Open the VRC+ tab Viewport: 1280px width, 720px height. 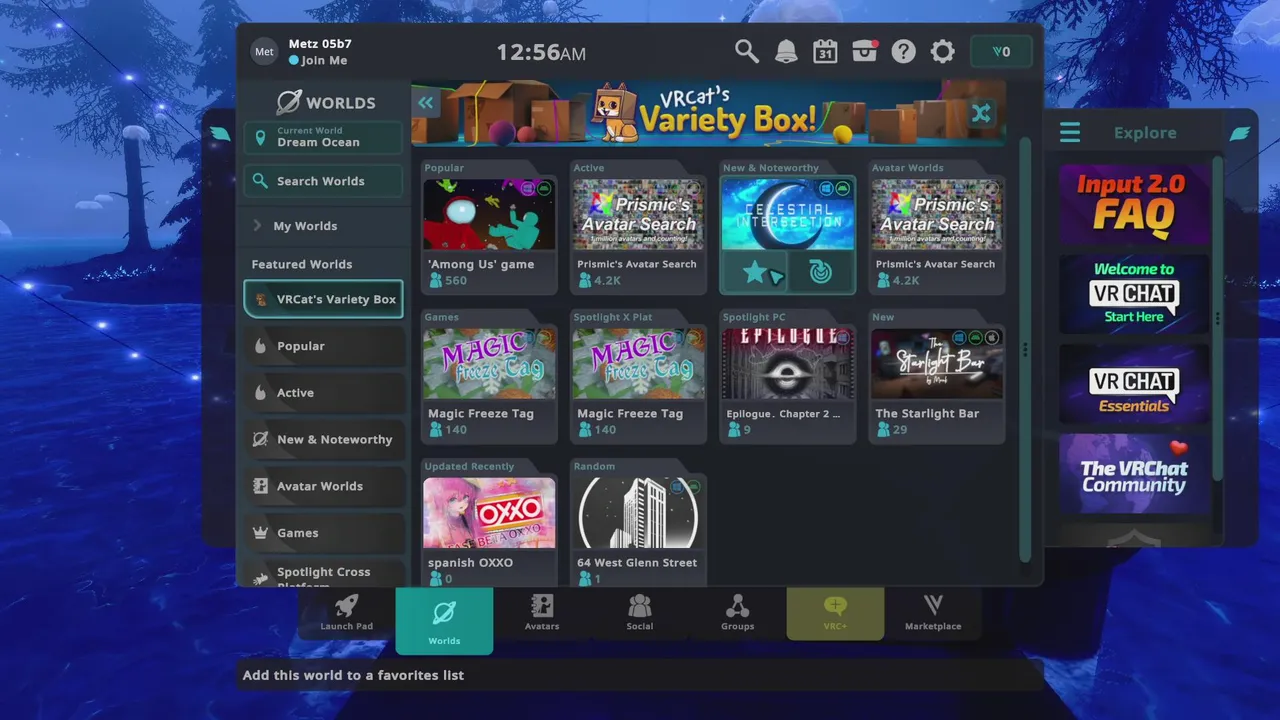click(x=835, y=612)
